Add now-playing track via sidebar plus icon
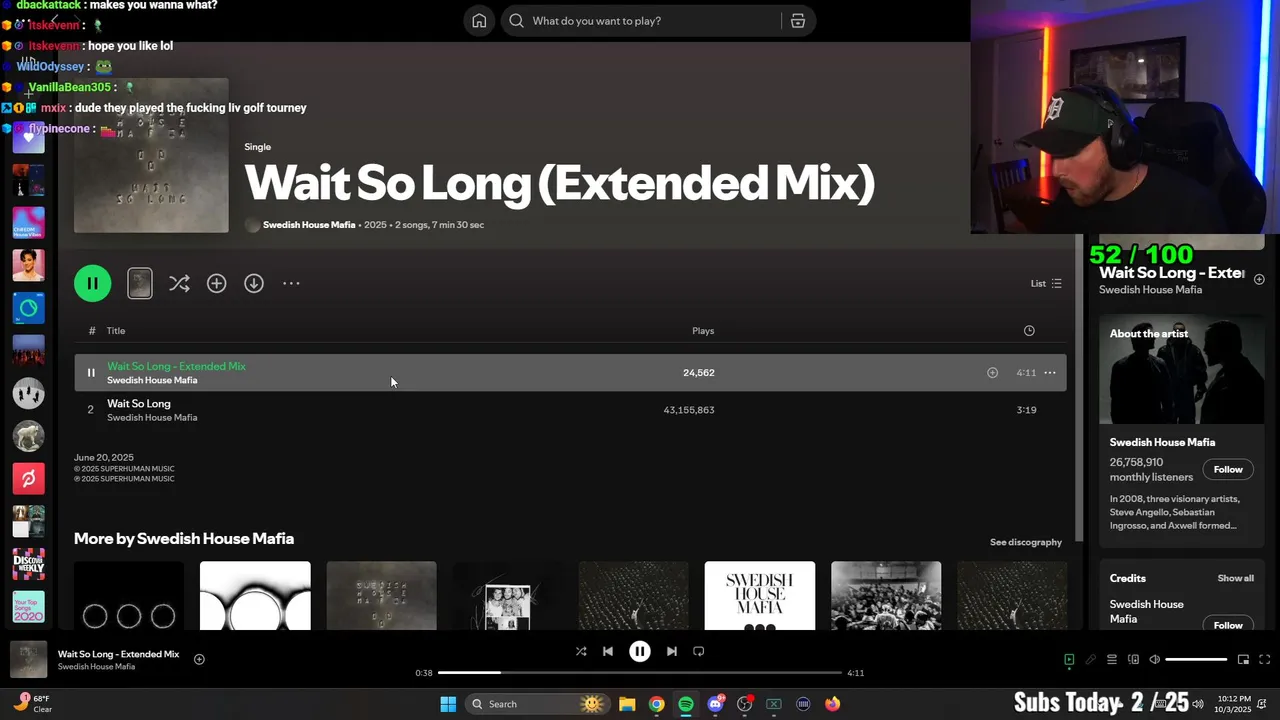 pos(1259,279)
